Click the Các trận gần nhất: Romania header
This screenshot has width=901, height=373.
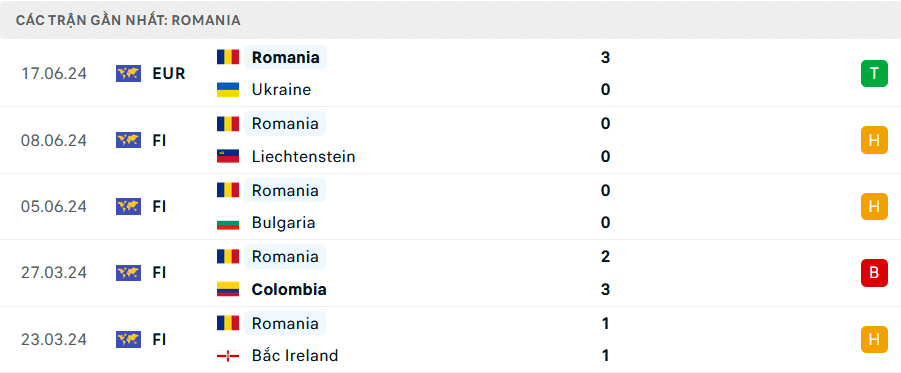point(128,21)
